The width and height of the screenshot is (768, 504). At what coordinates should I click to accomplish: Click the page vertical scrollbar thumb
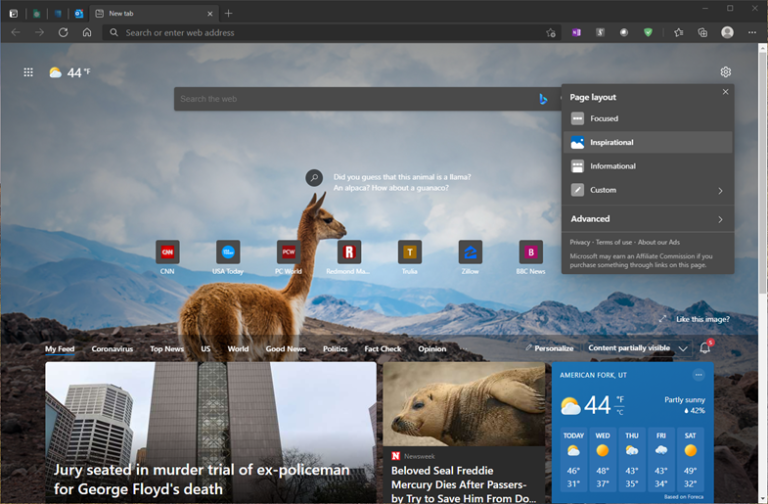763,172
